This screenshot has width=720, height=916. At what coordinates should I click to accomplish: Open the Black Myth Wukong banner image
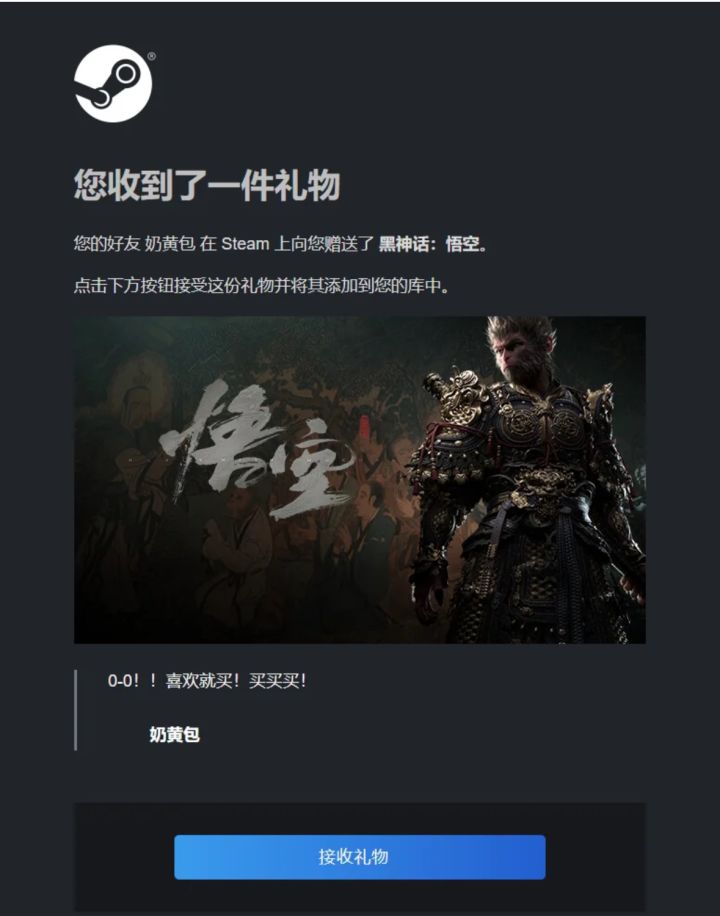coord(360,480)
